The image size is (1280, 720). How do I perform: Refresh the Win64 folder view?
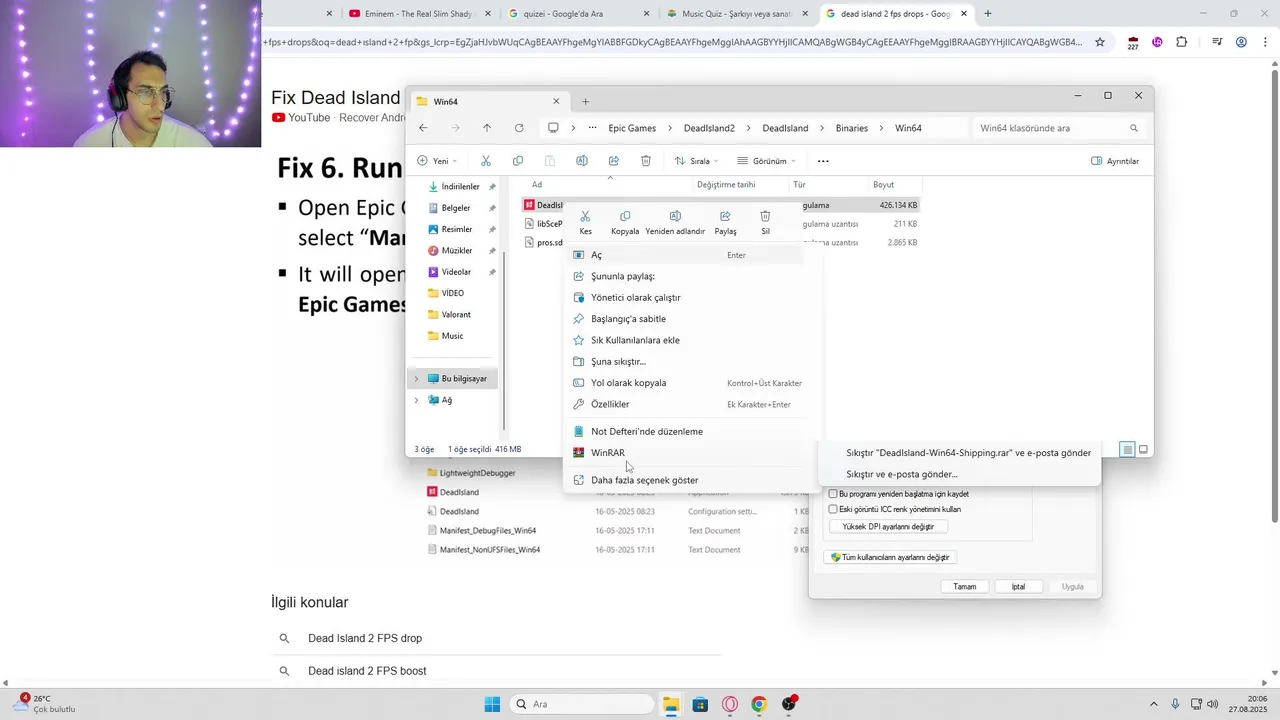tap(519, 128)
